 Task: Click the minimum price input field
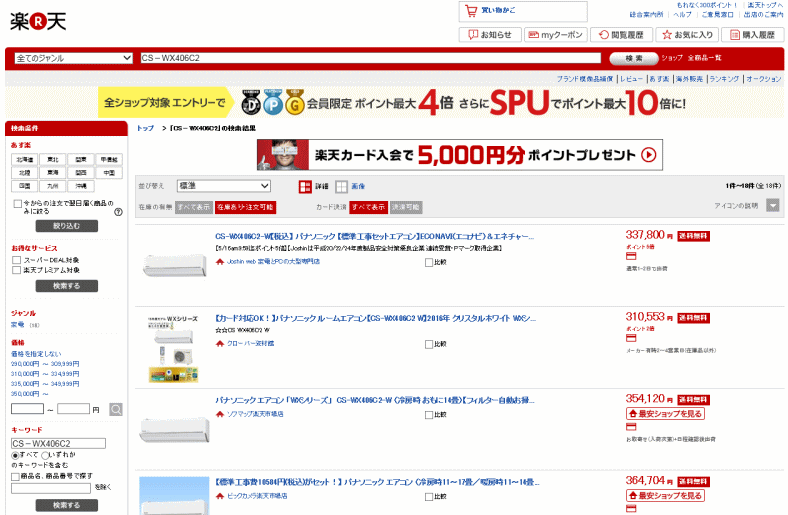click(x=28, y=409)
